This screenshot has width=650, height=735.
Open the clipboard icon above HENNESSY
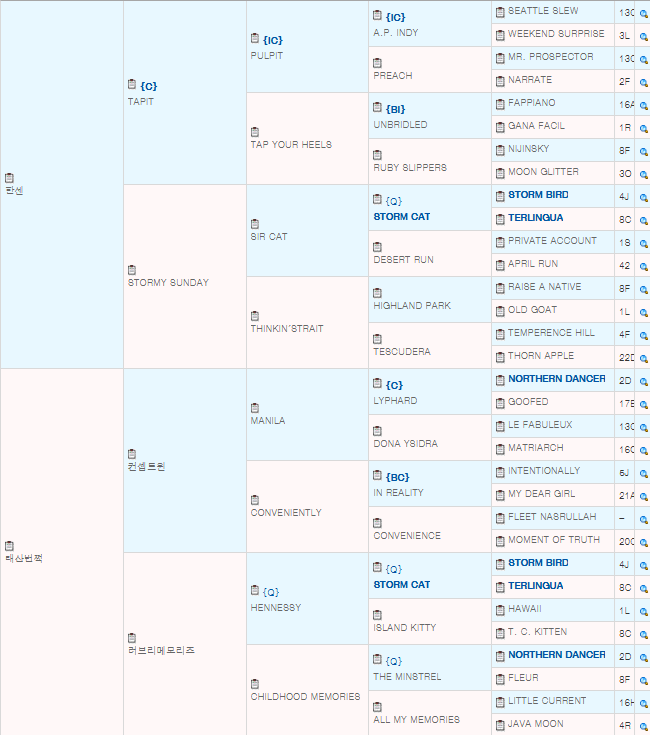(x=254, y=590)
